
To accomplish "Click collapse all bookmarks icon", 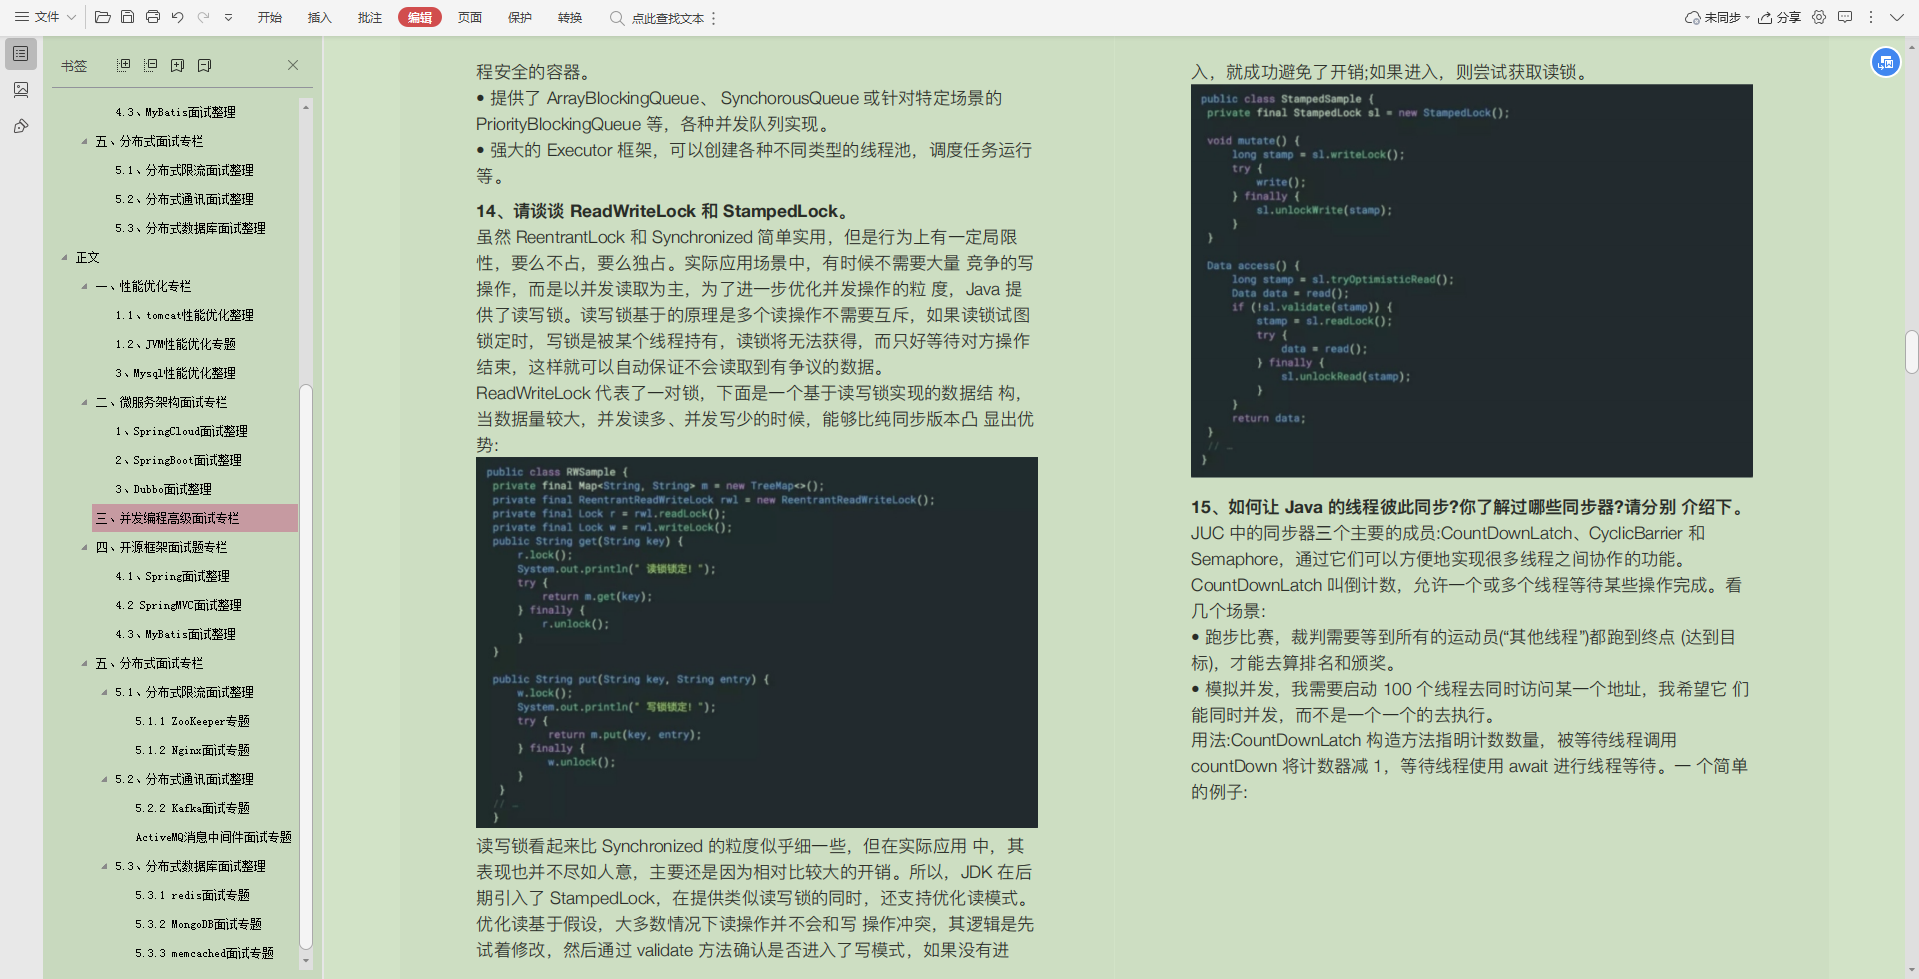I will click(150, 65).
